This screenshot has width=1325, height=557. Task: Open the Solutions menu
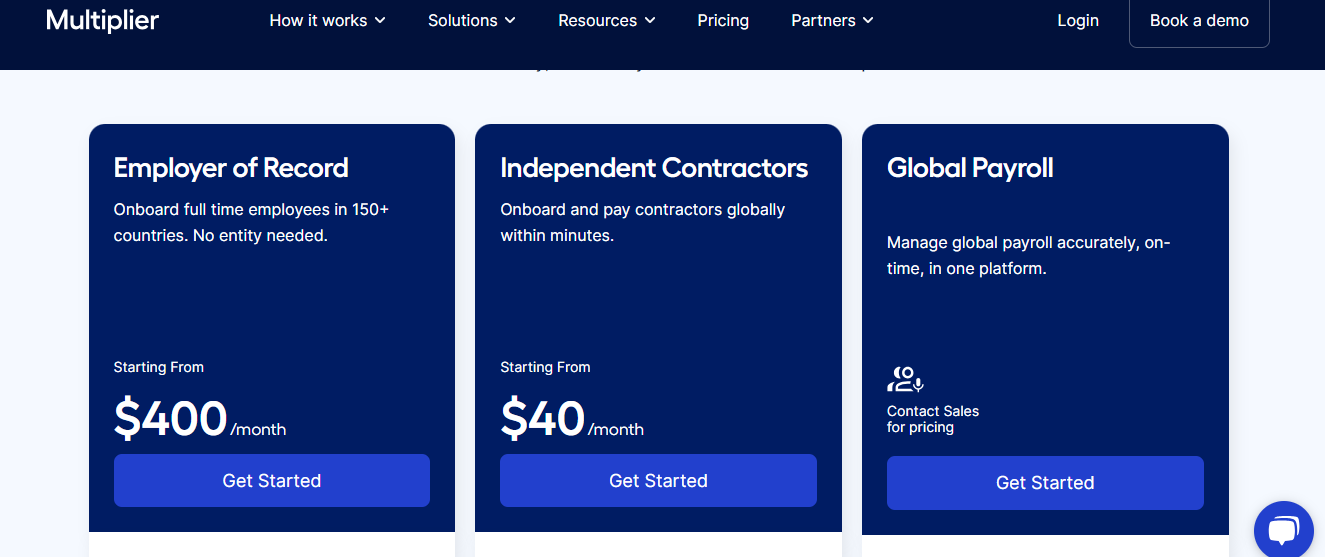click(463, 20)
